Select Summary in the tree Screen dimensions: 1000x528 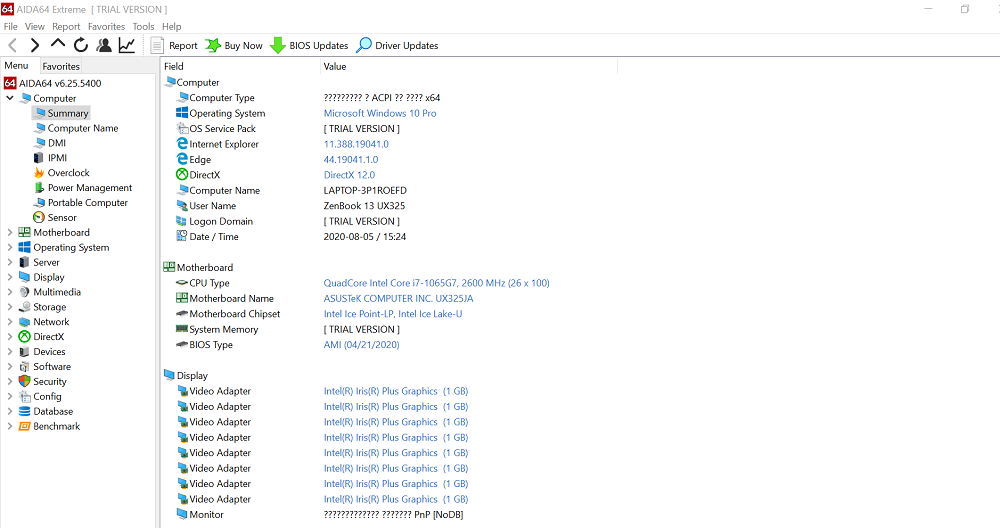pos(61,113)
